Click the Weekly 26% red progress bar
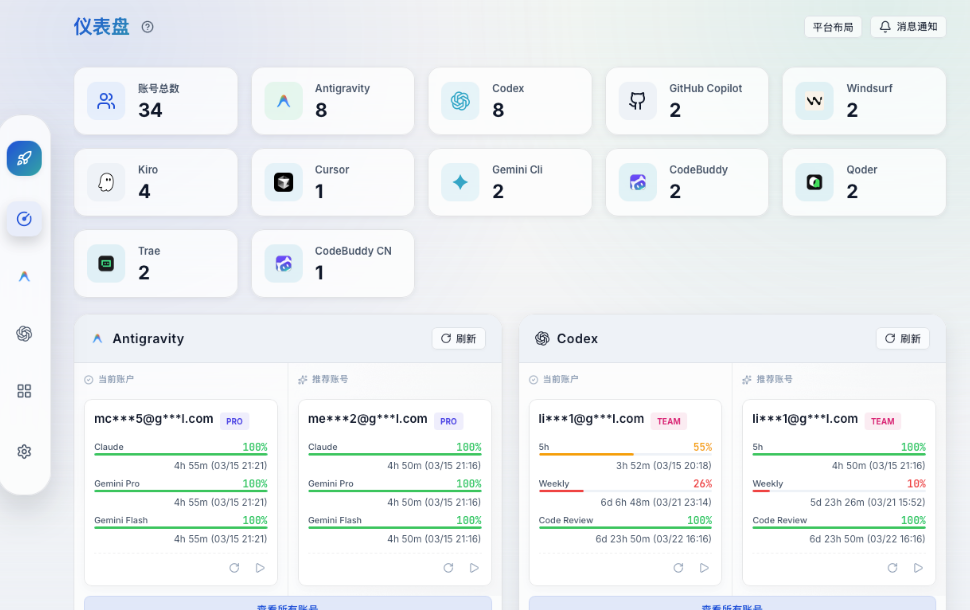 tap(625, 491)
